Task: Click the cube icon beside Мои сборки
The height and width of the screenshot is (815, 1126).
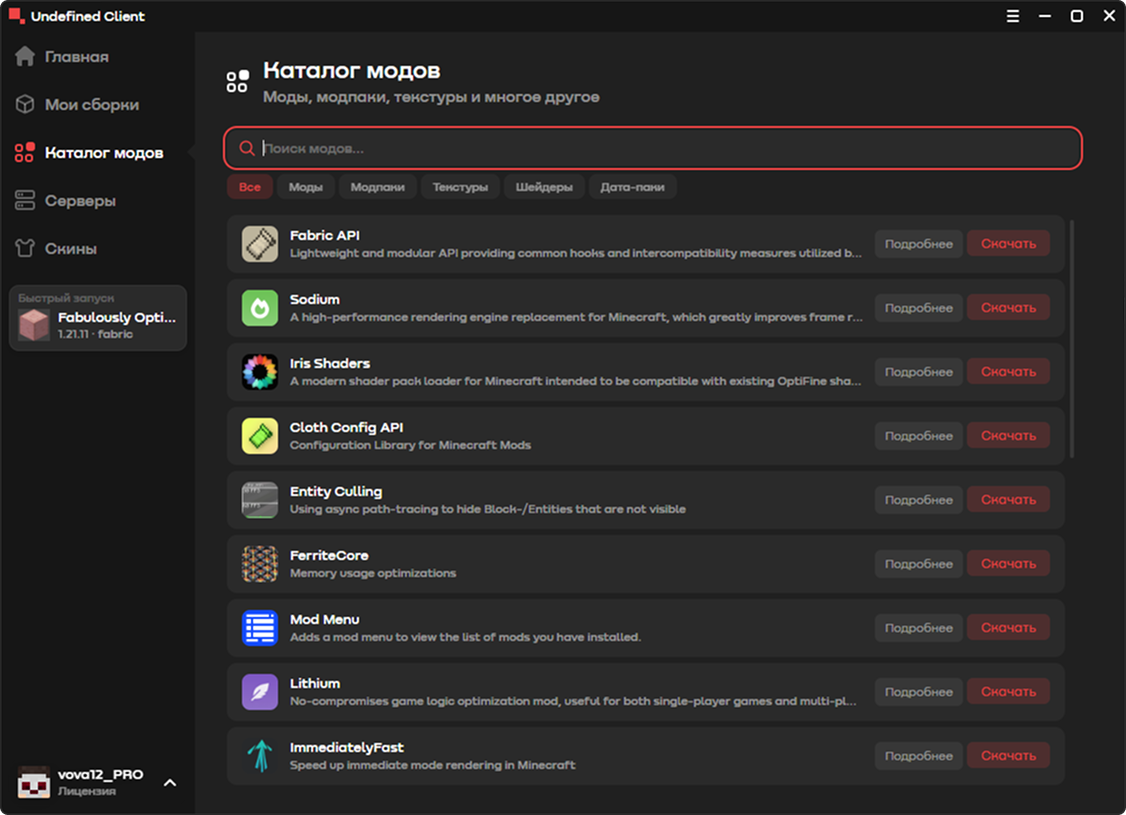Action: coord(25,104)
